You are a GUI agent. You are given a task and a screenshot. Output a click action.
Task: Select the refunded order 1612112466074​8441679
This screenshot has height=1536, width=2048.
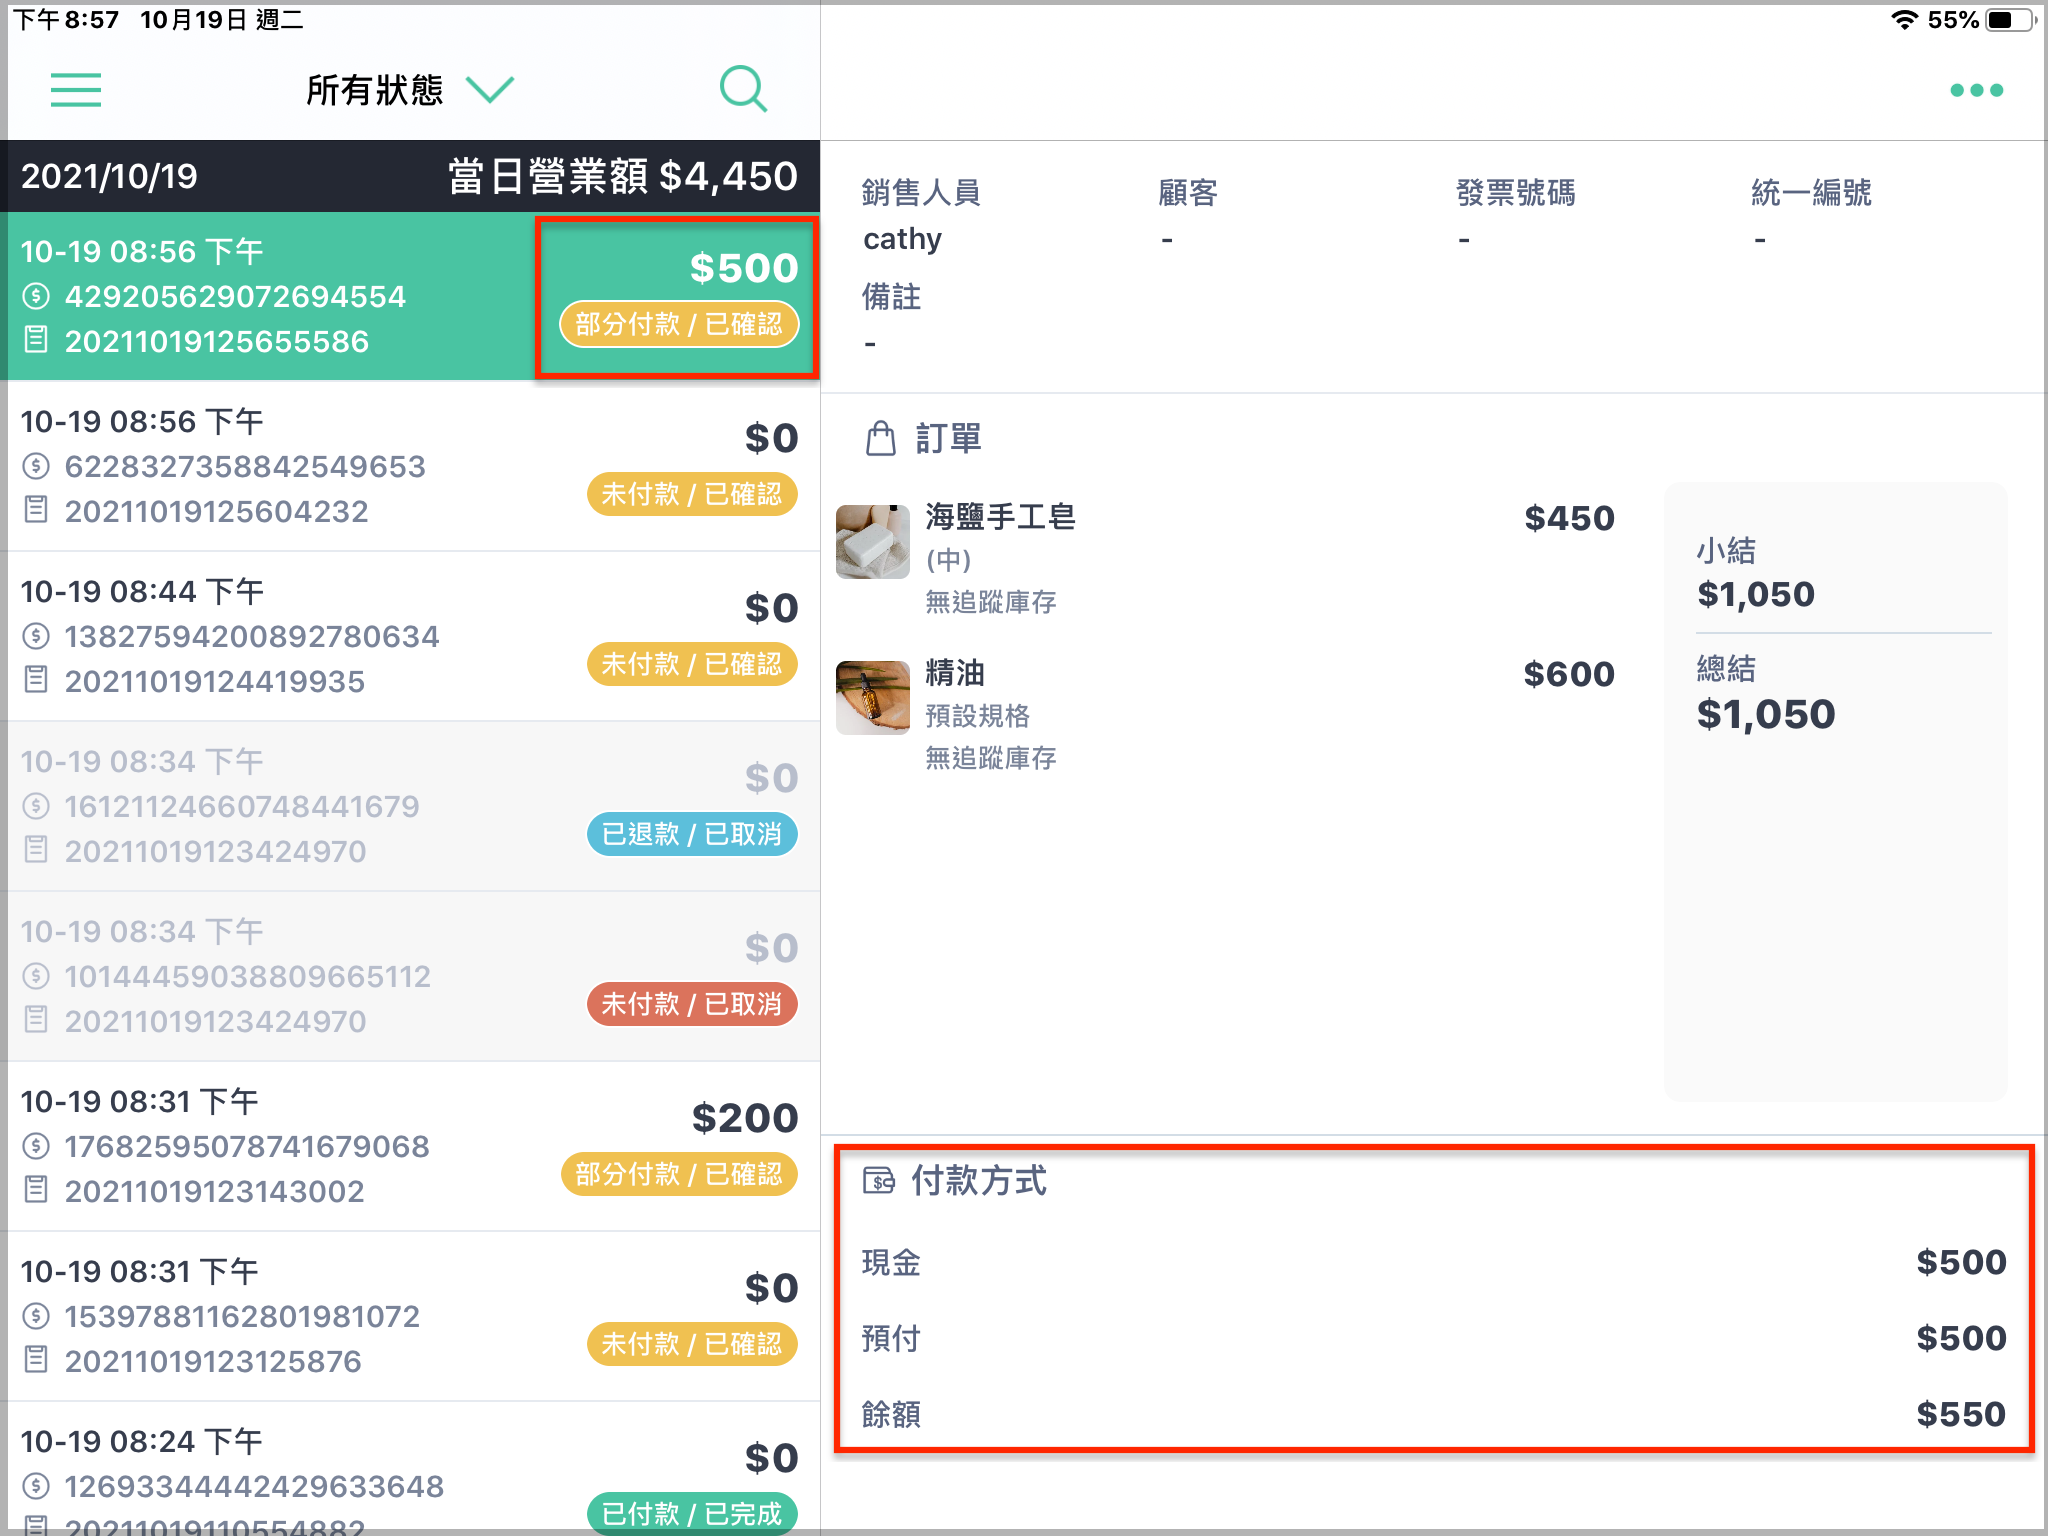pyautogui.click(x=410, y=806)
